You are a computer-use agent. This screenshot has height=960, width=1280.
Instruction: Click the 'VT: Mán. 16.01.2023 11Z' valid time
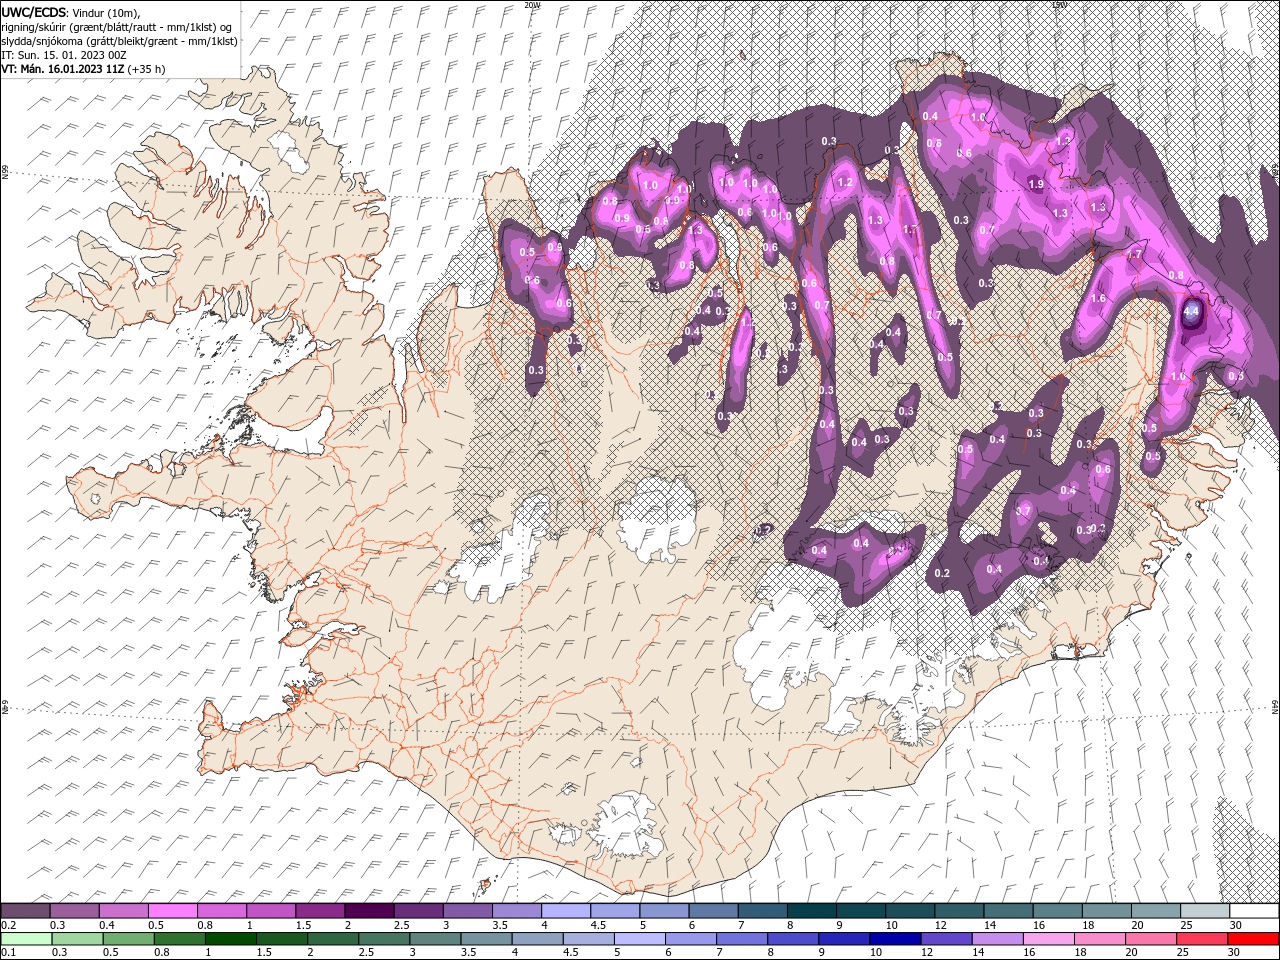[x=63, y=69]
